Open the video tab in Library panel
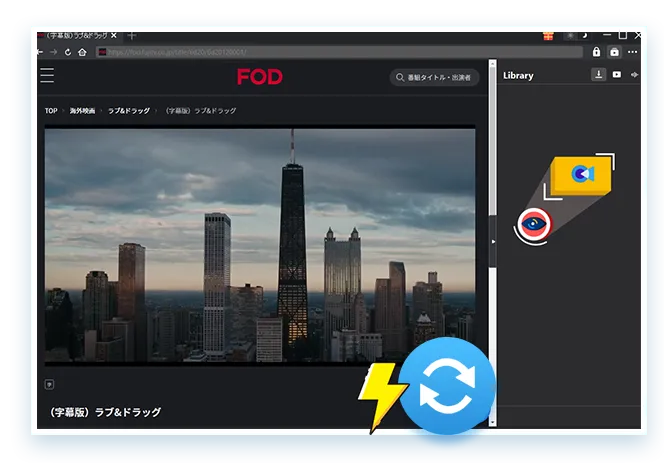The image size is (664, 463). [617, 75]
